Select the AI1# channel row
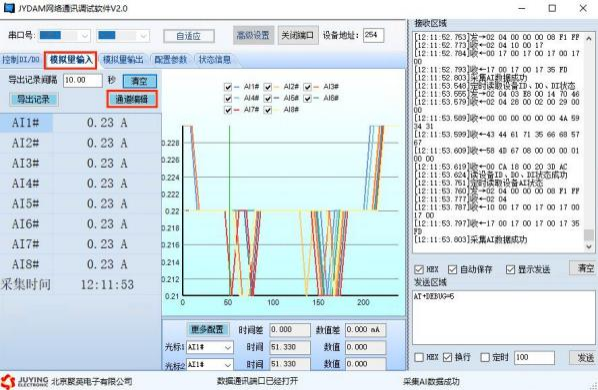 80,123
